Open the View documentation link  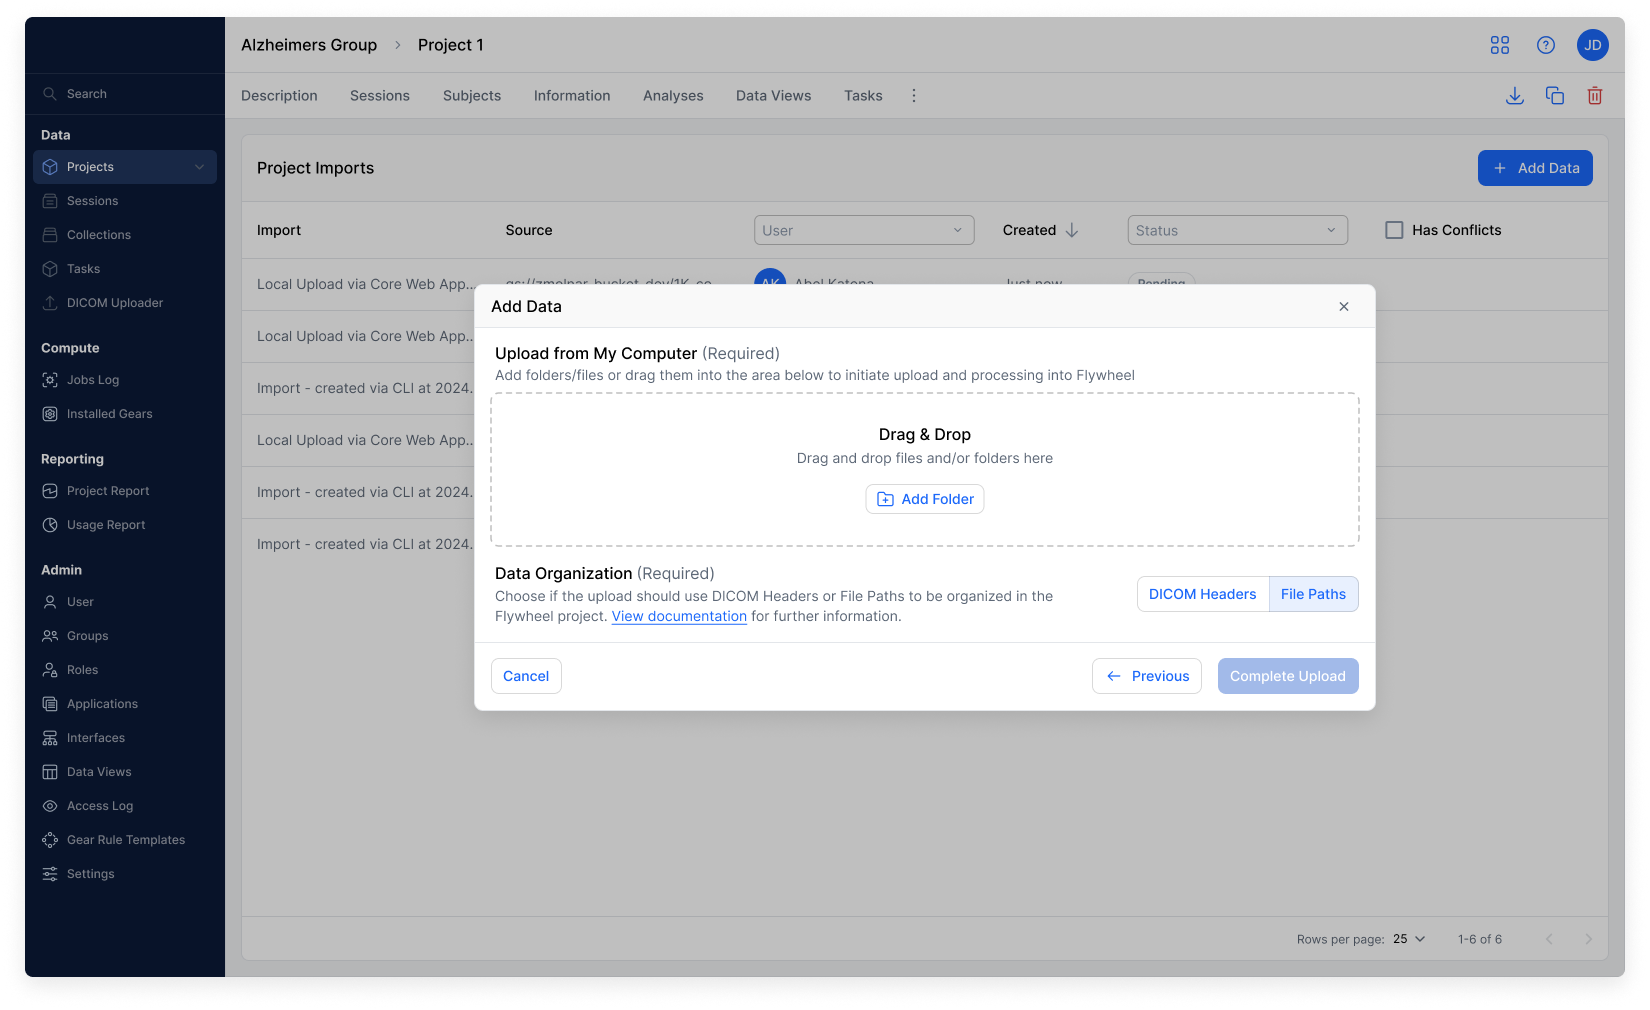click(x=679, y=616)
